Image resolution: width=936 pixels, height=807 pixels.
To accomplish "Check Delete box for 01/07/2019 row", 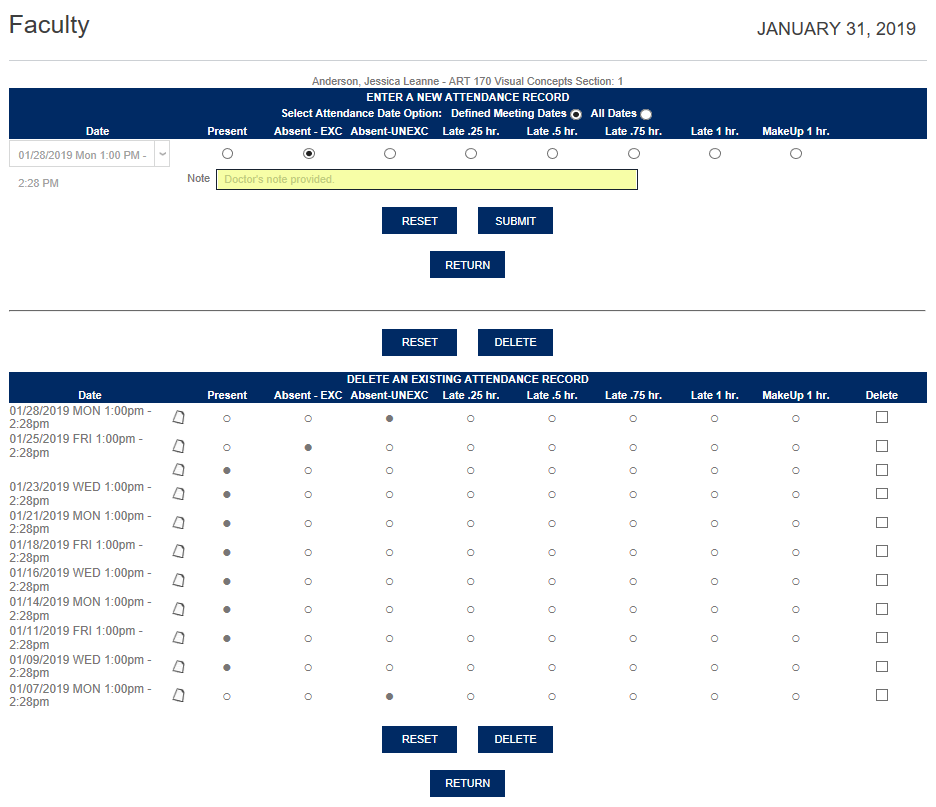I will [x=882, y=695].
